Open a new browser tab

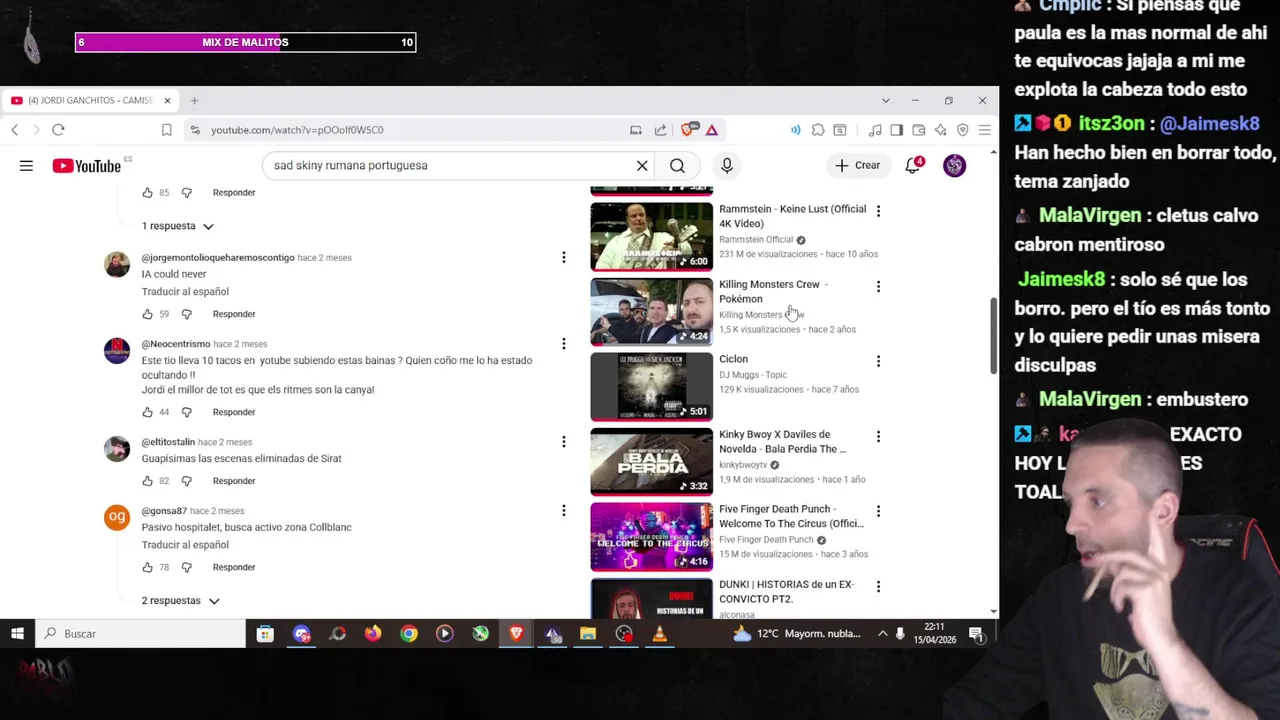pos(194,100)
